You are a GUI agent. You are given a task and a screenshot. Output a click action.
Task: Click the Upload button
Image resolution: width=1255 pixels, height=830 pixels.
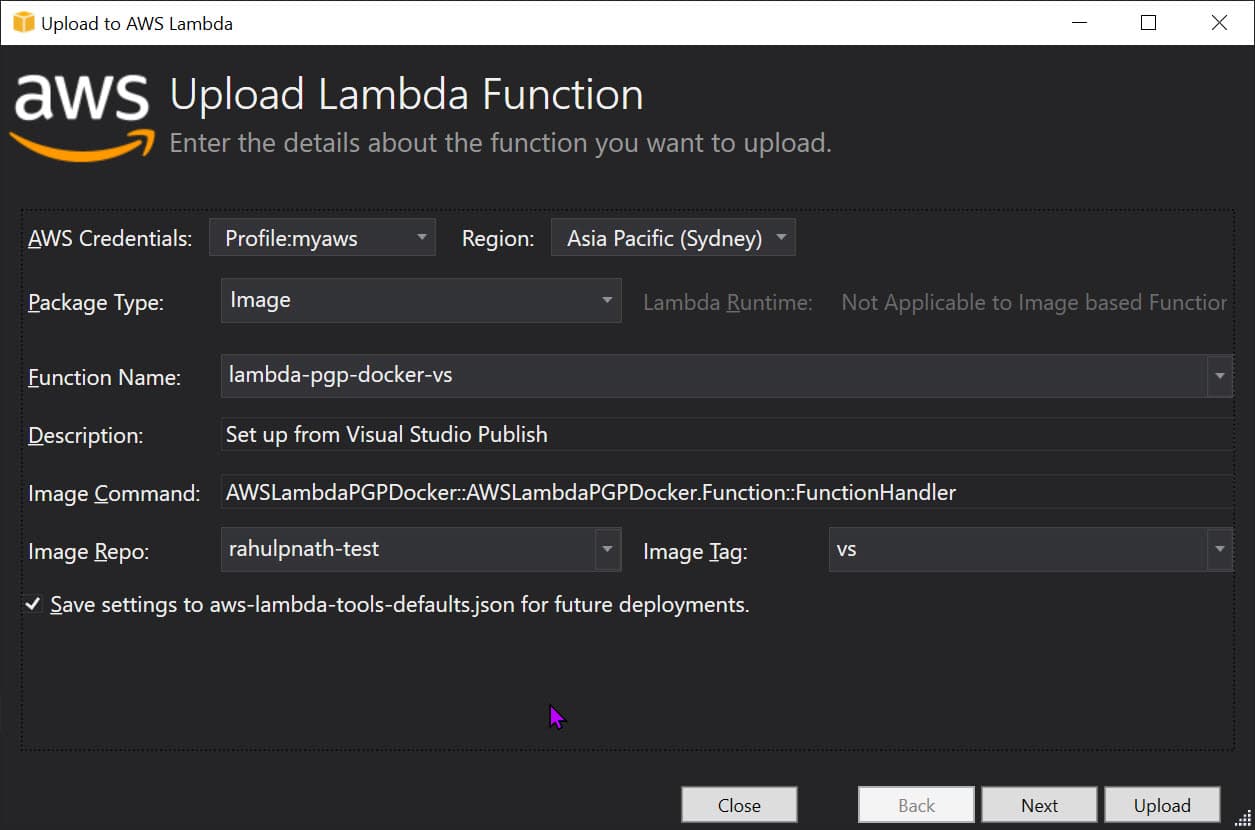pos(1162,805)
